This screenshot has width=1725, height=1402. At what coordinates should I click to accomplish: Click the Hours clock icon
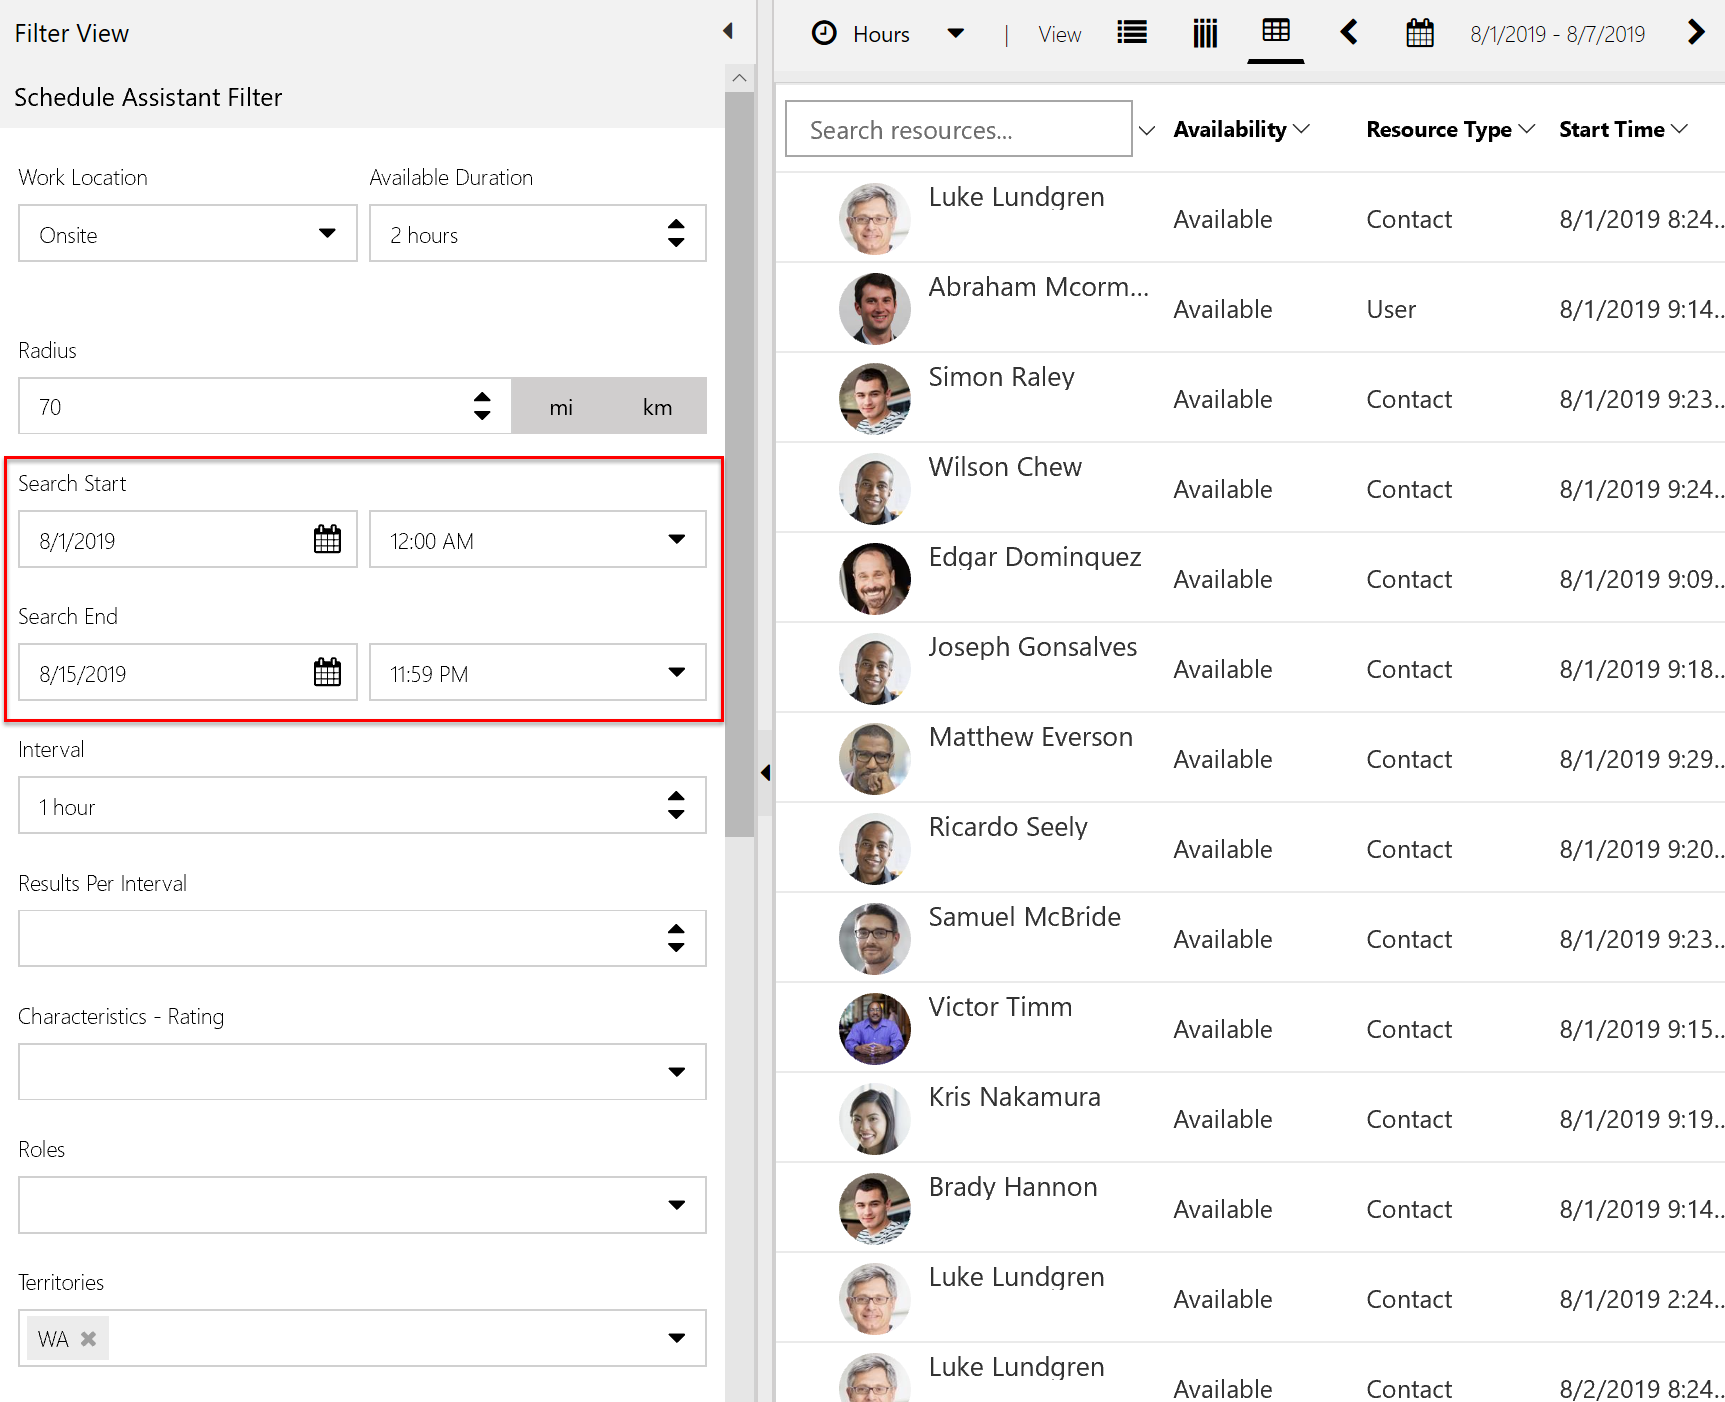pos(824,33)
